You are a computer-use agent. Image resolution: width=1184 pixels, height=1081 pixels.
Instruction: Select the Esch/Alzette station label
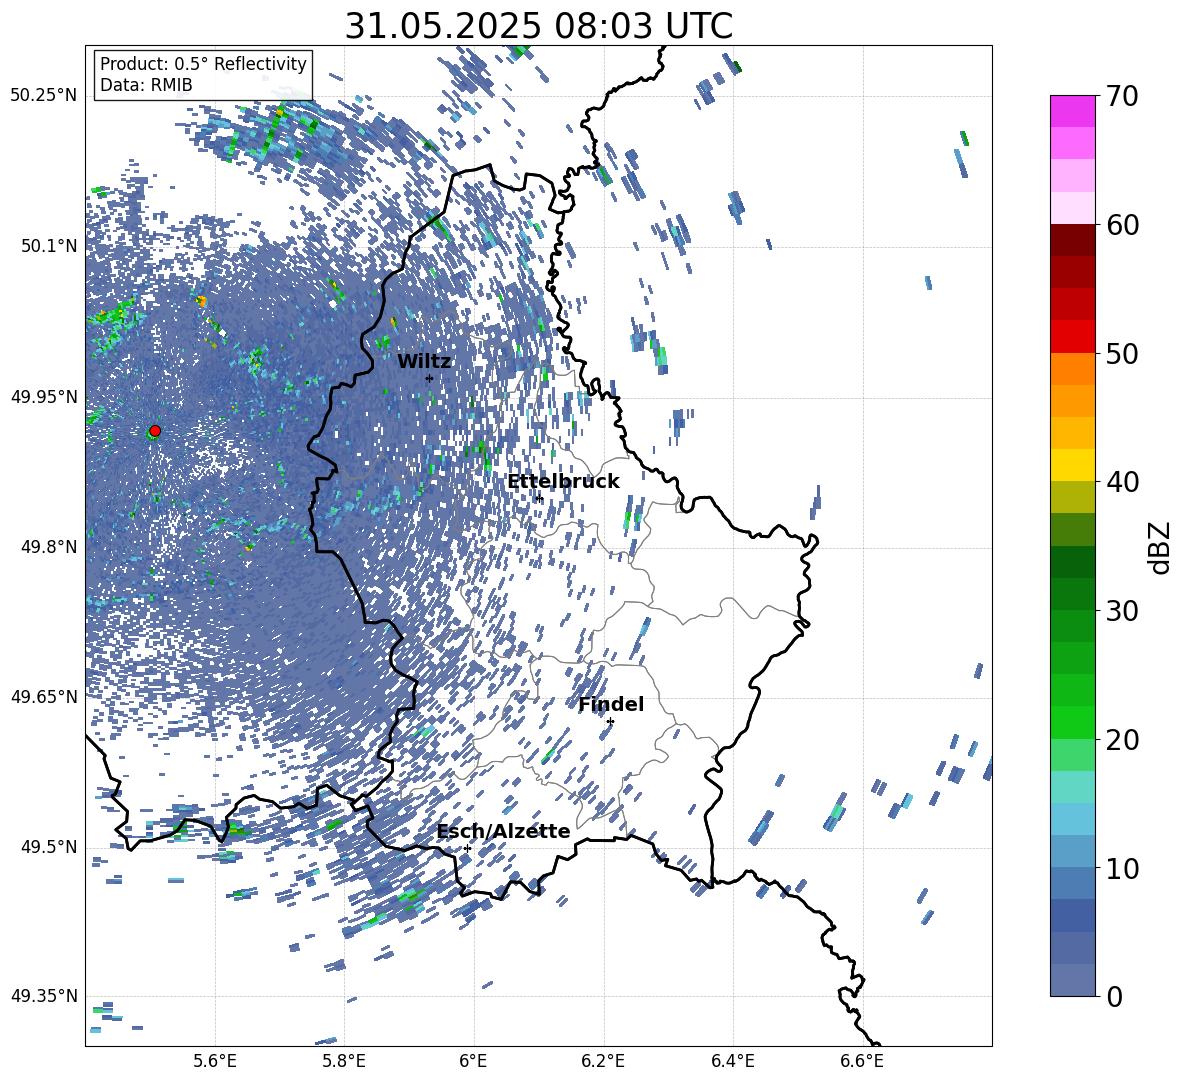click(x=503, y=832)
